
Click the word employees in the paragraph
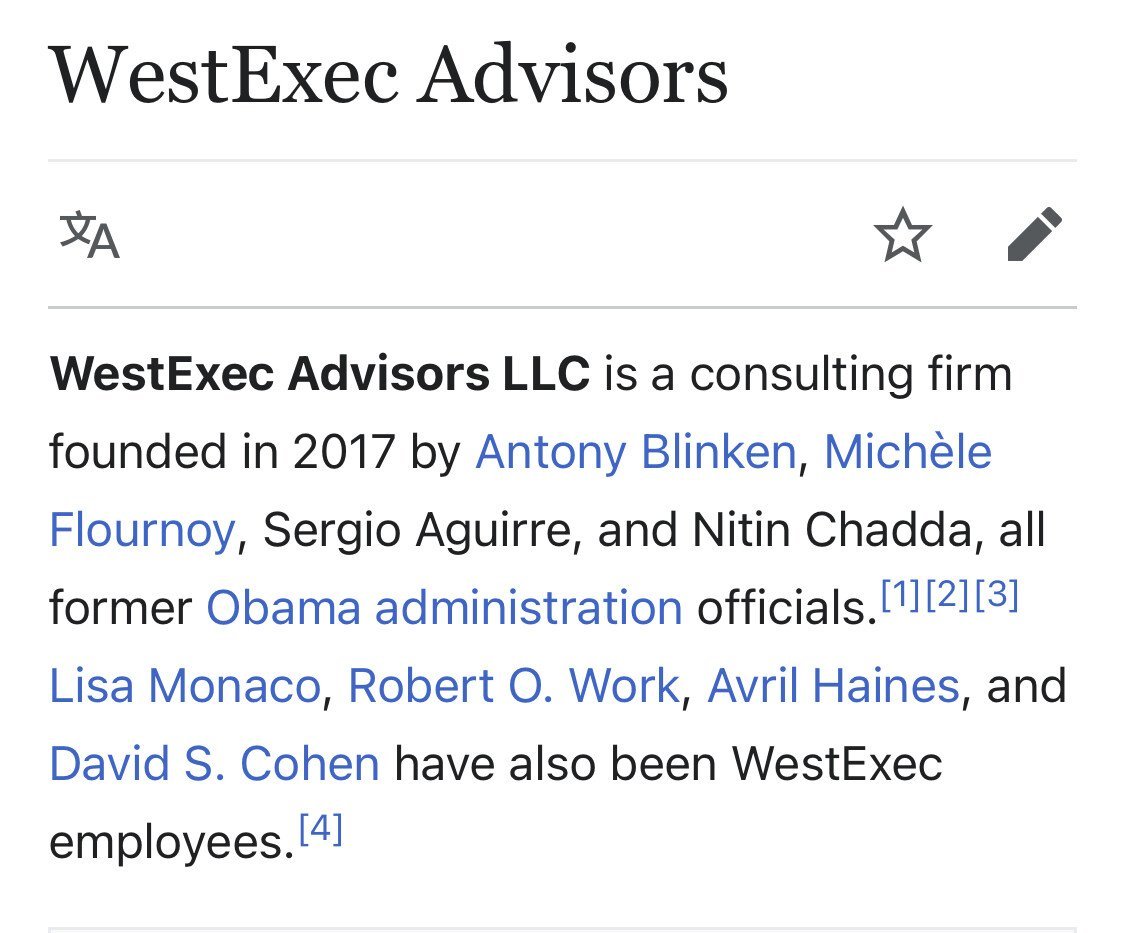click(170, 842)
